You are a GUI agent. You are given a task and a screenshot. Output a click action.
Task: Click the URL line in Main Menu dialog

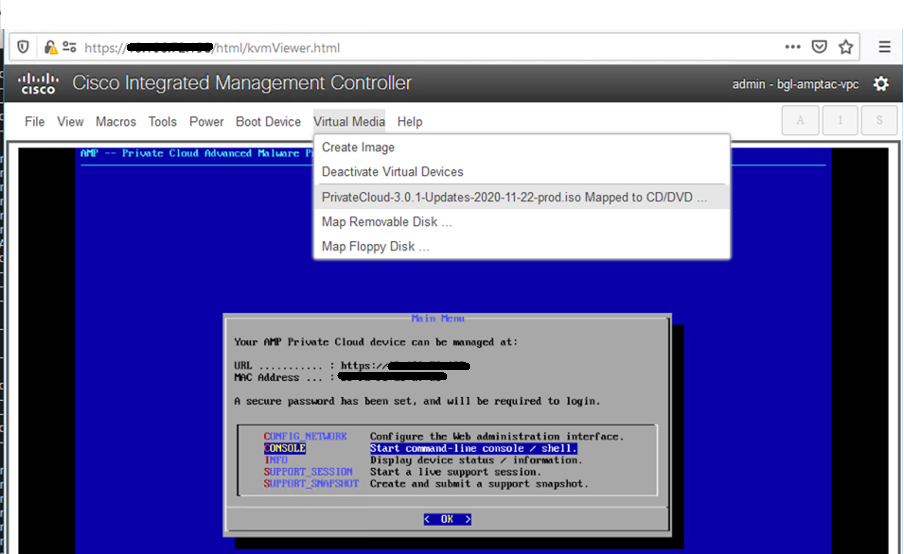(352, 365)
